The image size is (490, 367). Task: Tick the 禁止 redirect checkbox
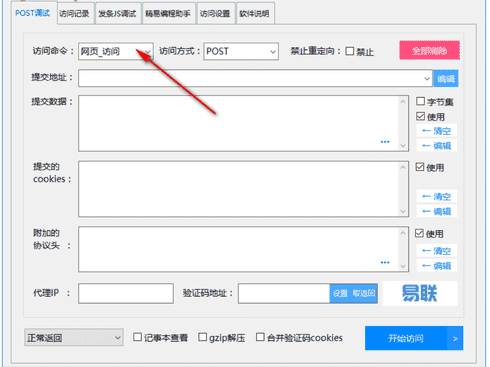pos(349,51)
